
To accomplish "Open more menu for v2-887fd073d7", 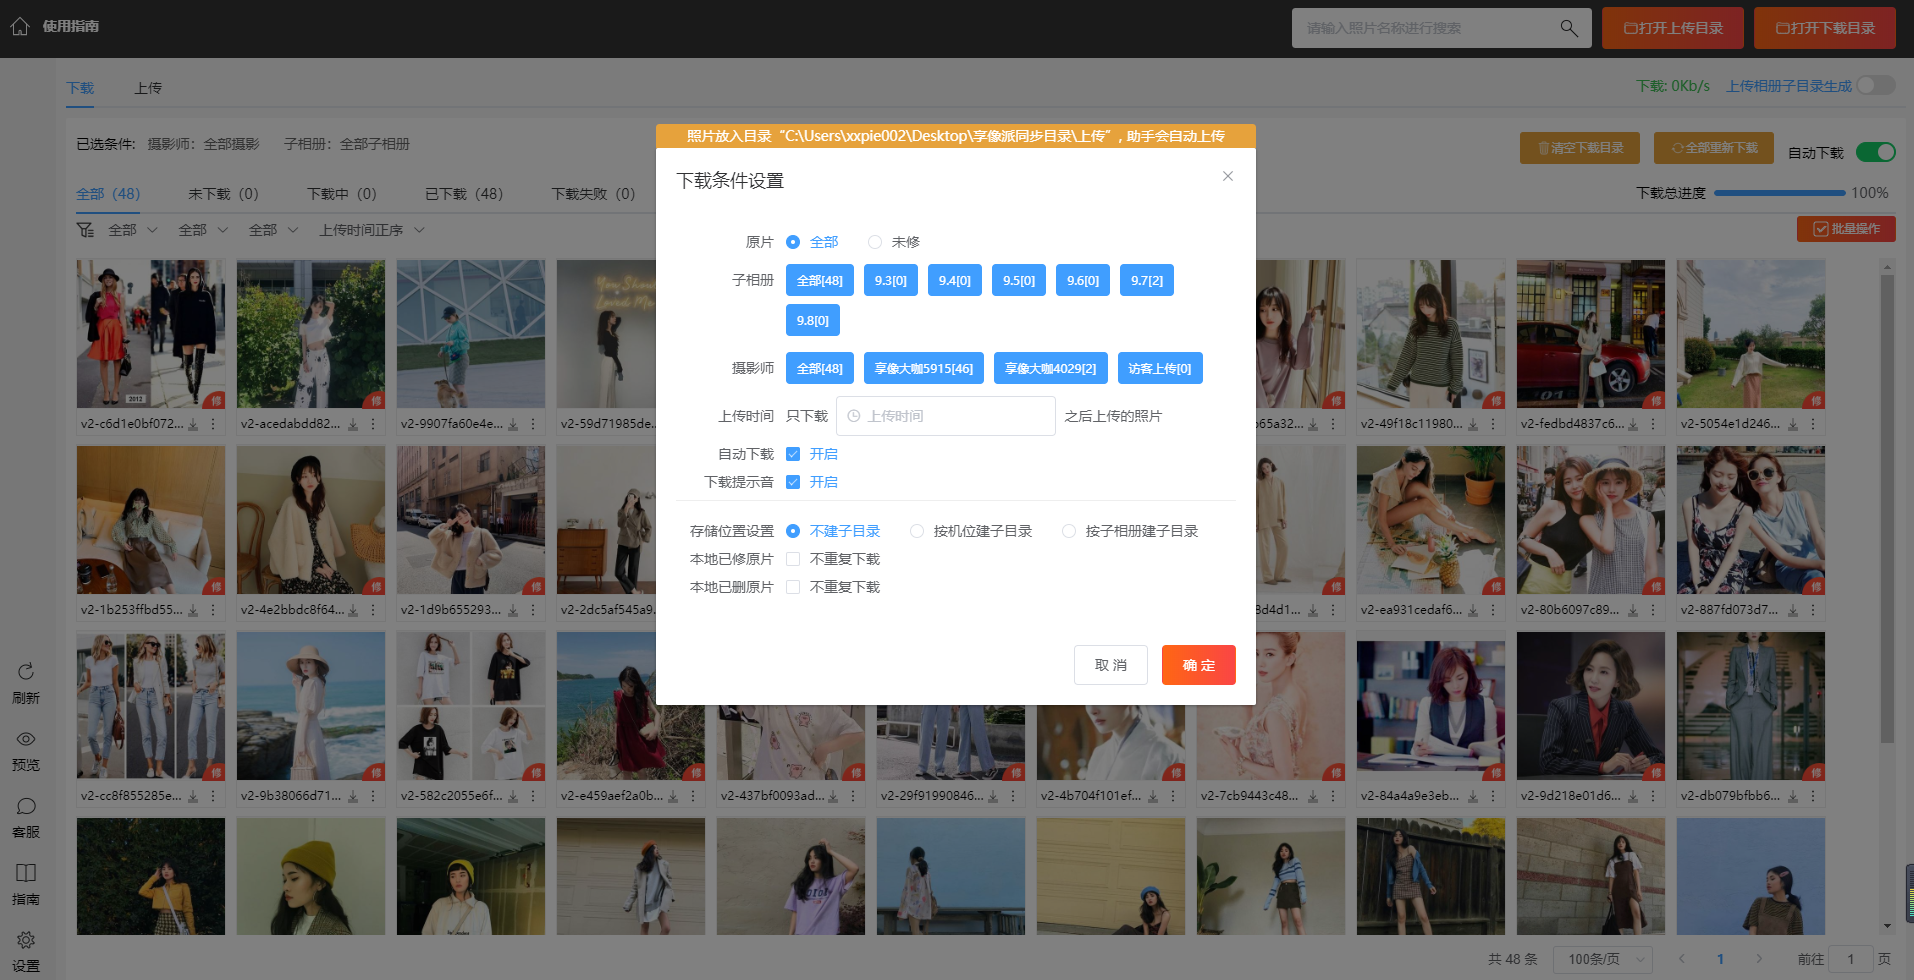I will [x=1813, y=610].
